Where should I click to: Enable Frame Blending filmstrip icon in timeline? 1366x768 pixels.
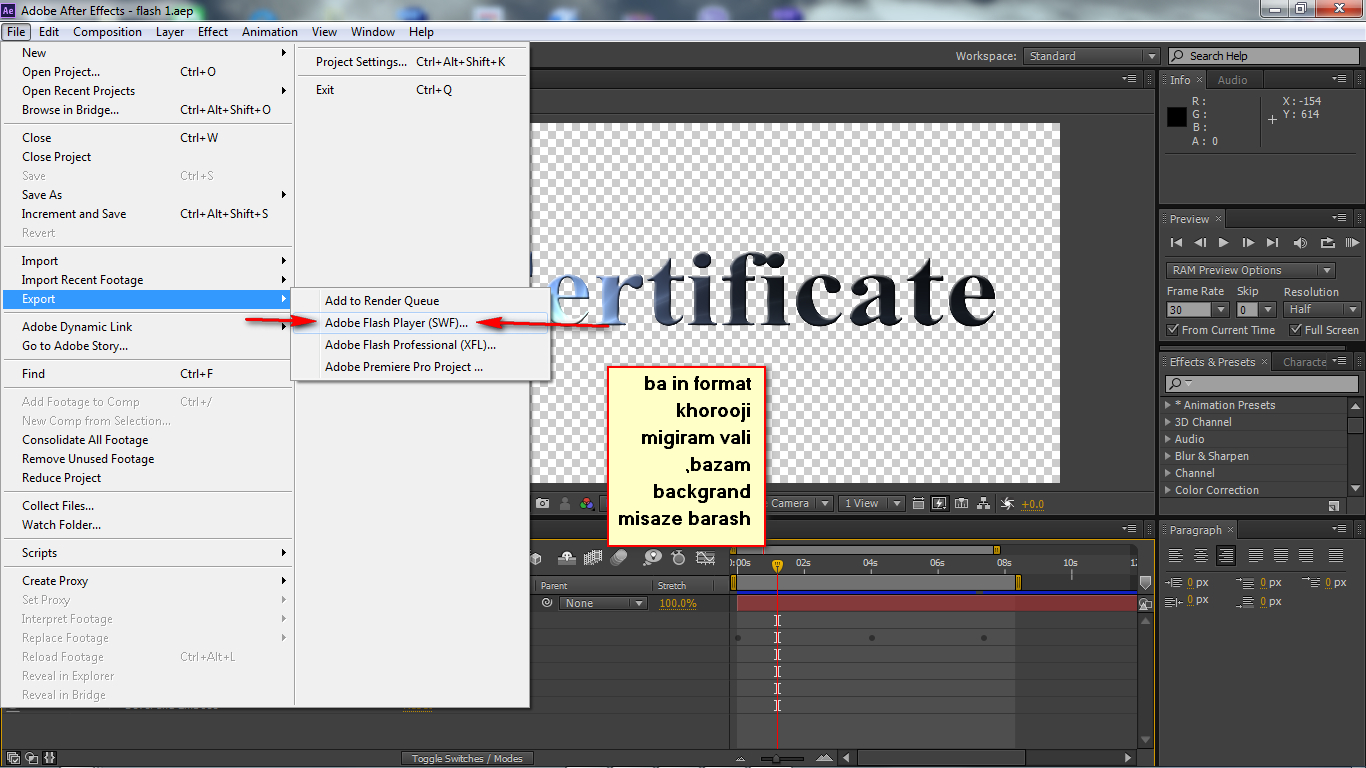pyautogui.click(x=593, y=558)
